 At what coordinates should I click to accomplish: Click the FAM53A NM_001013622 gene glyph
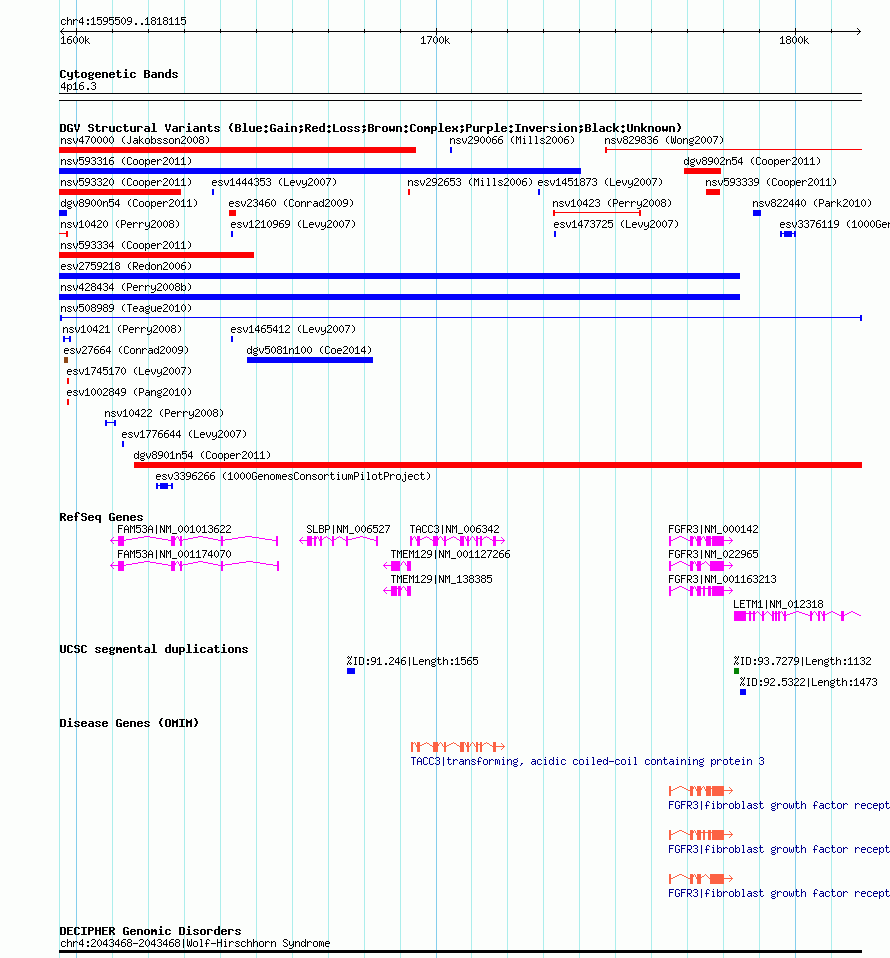(x=194, y=541)
